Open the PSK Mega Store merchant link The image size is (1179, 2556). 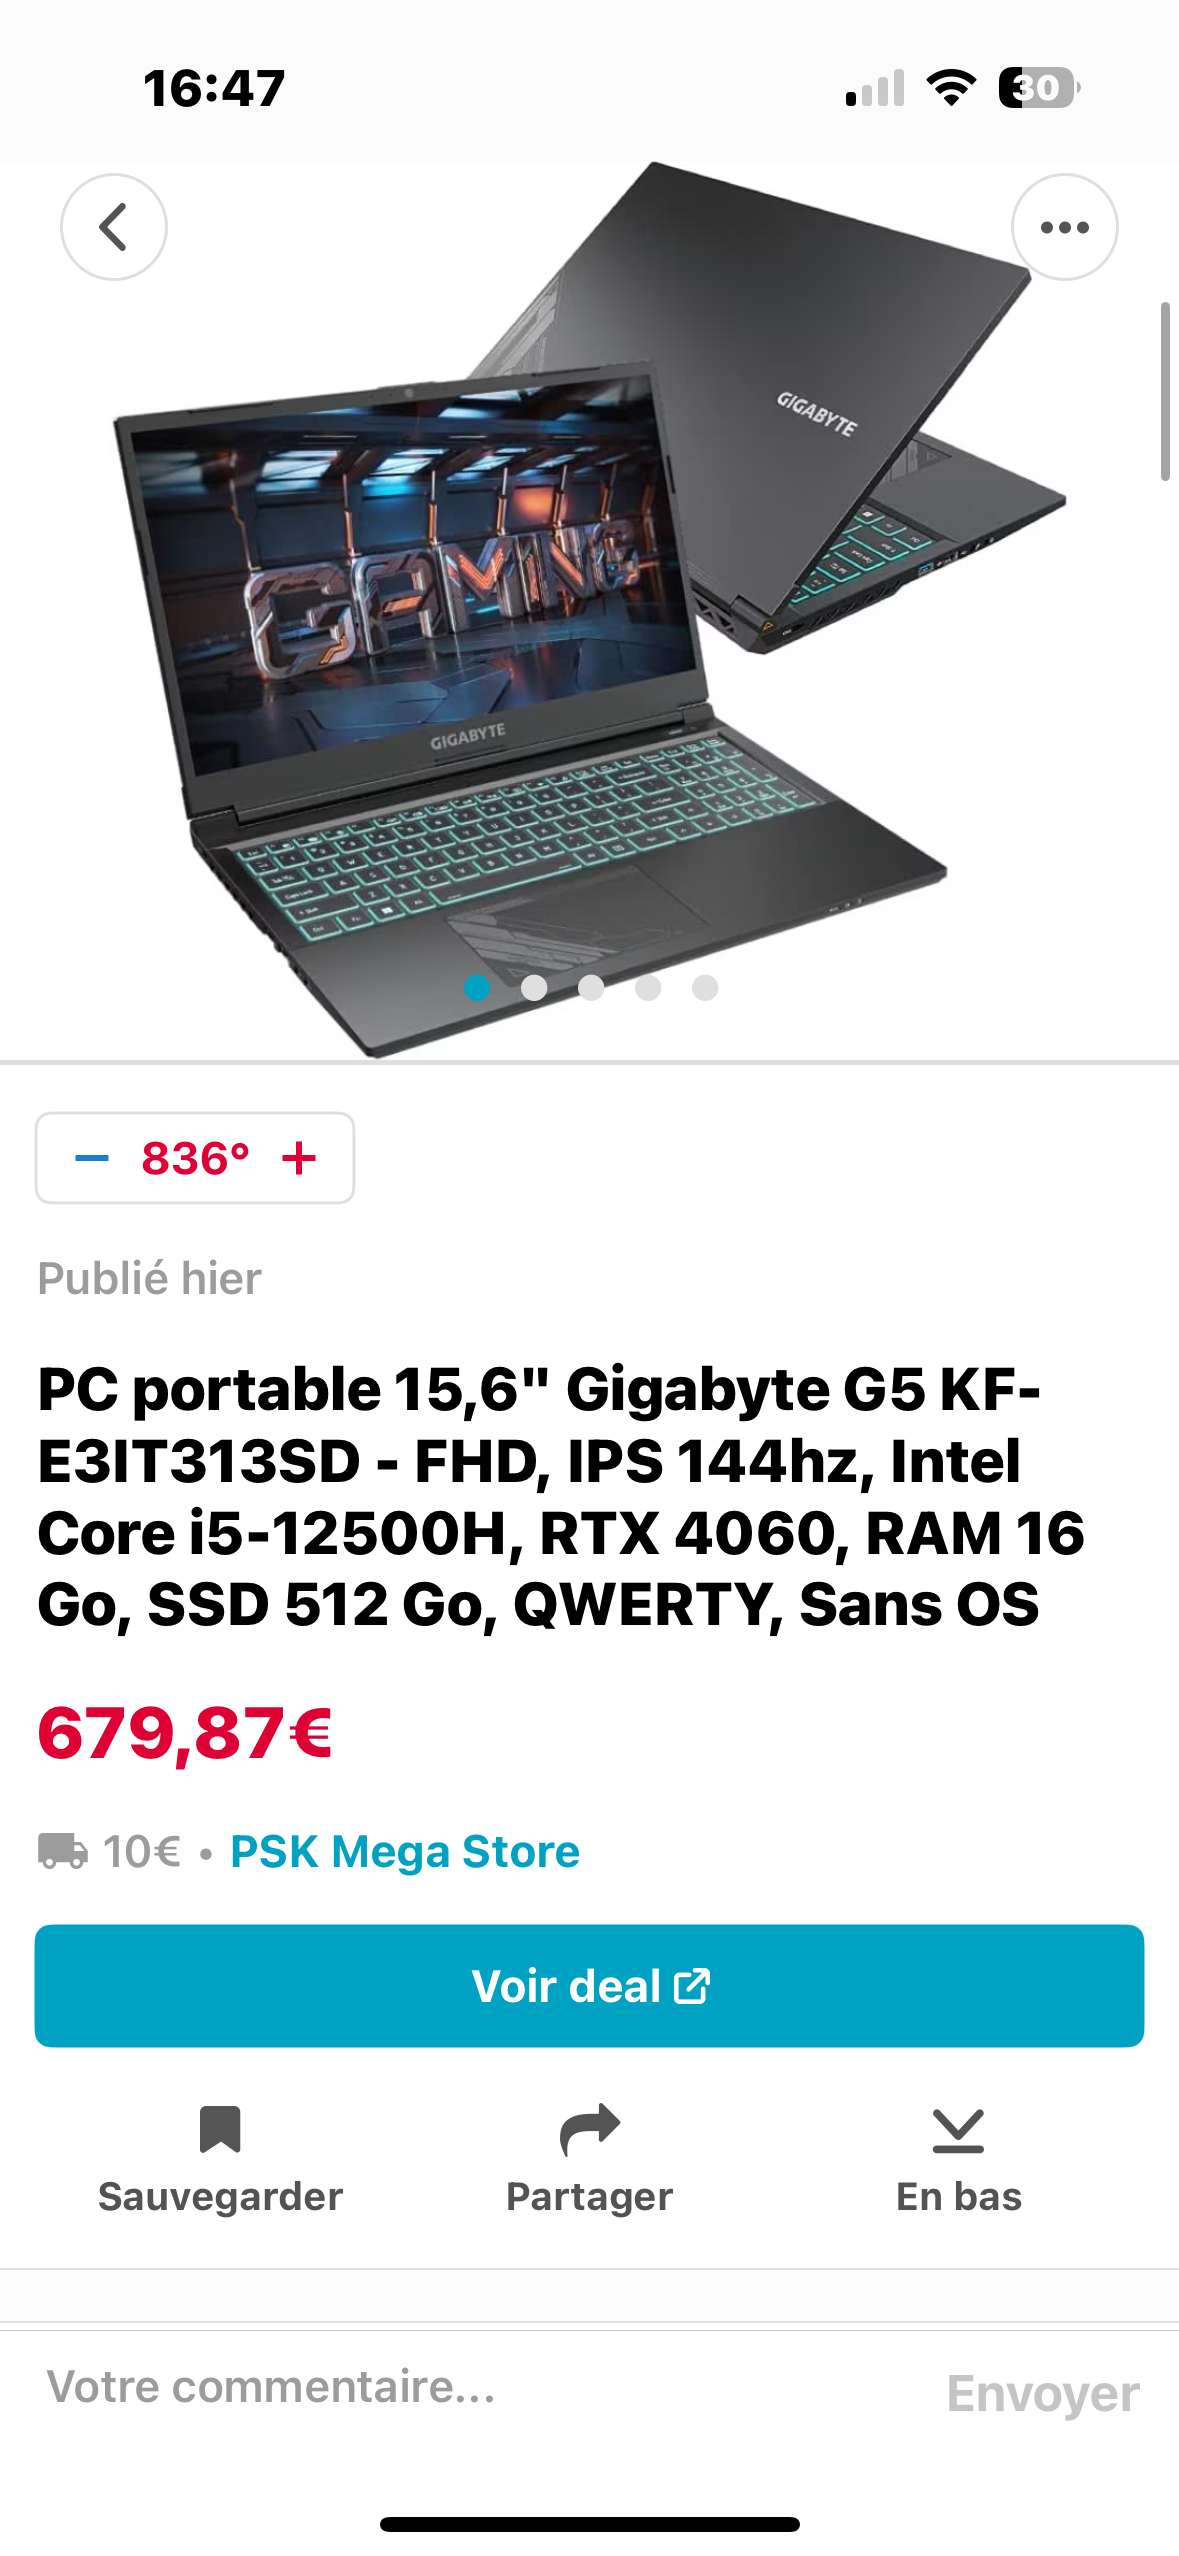pos(405,1851)
